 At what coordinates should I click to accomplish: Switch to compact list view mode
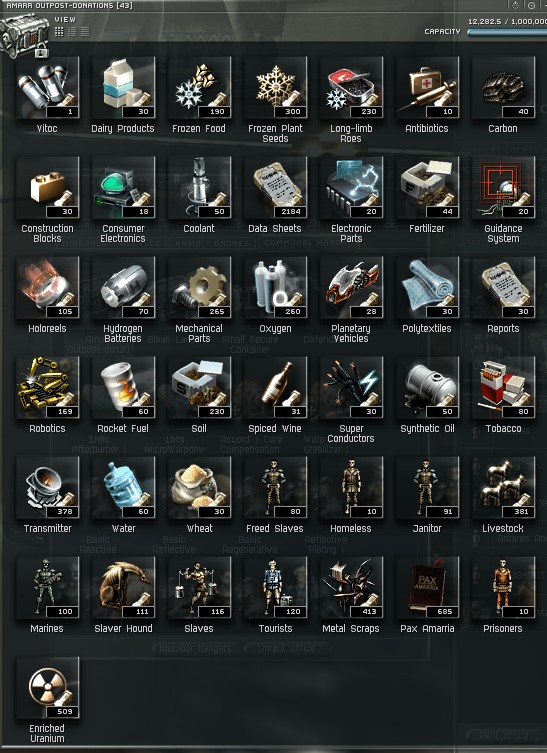pos(85,32)
